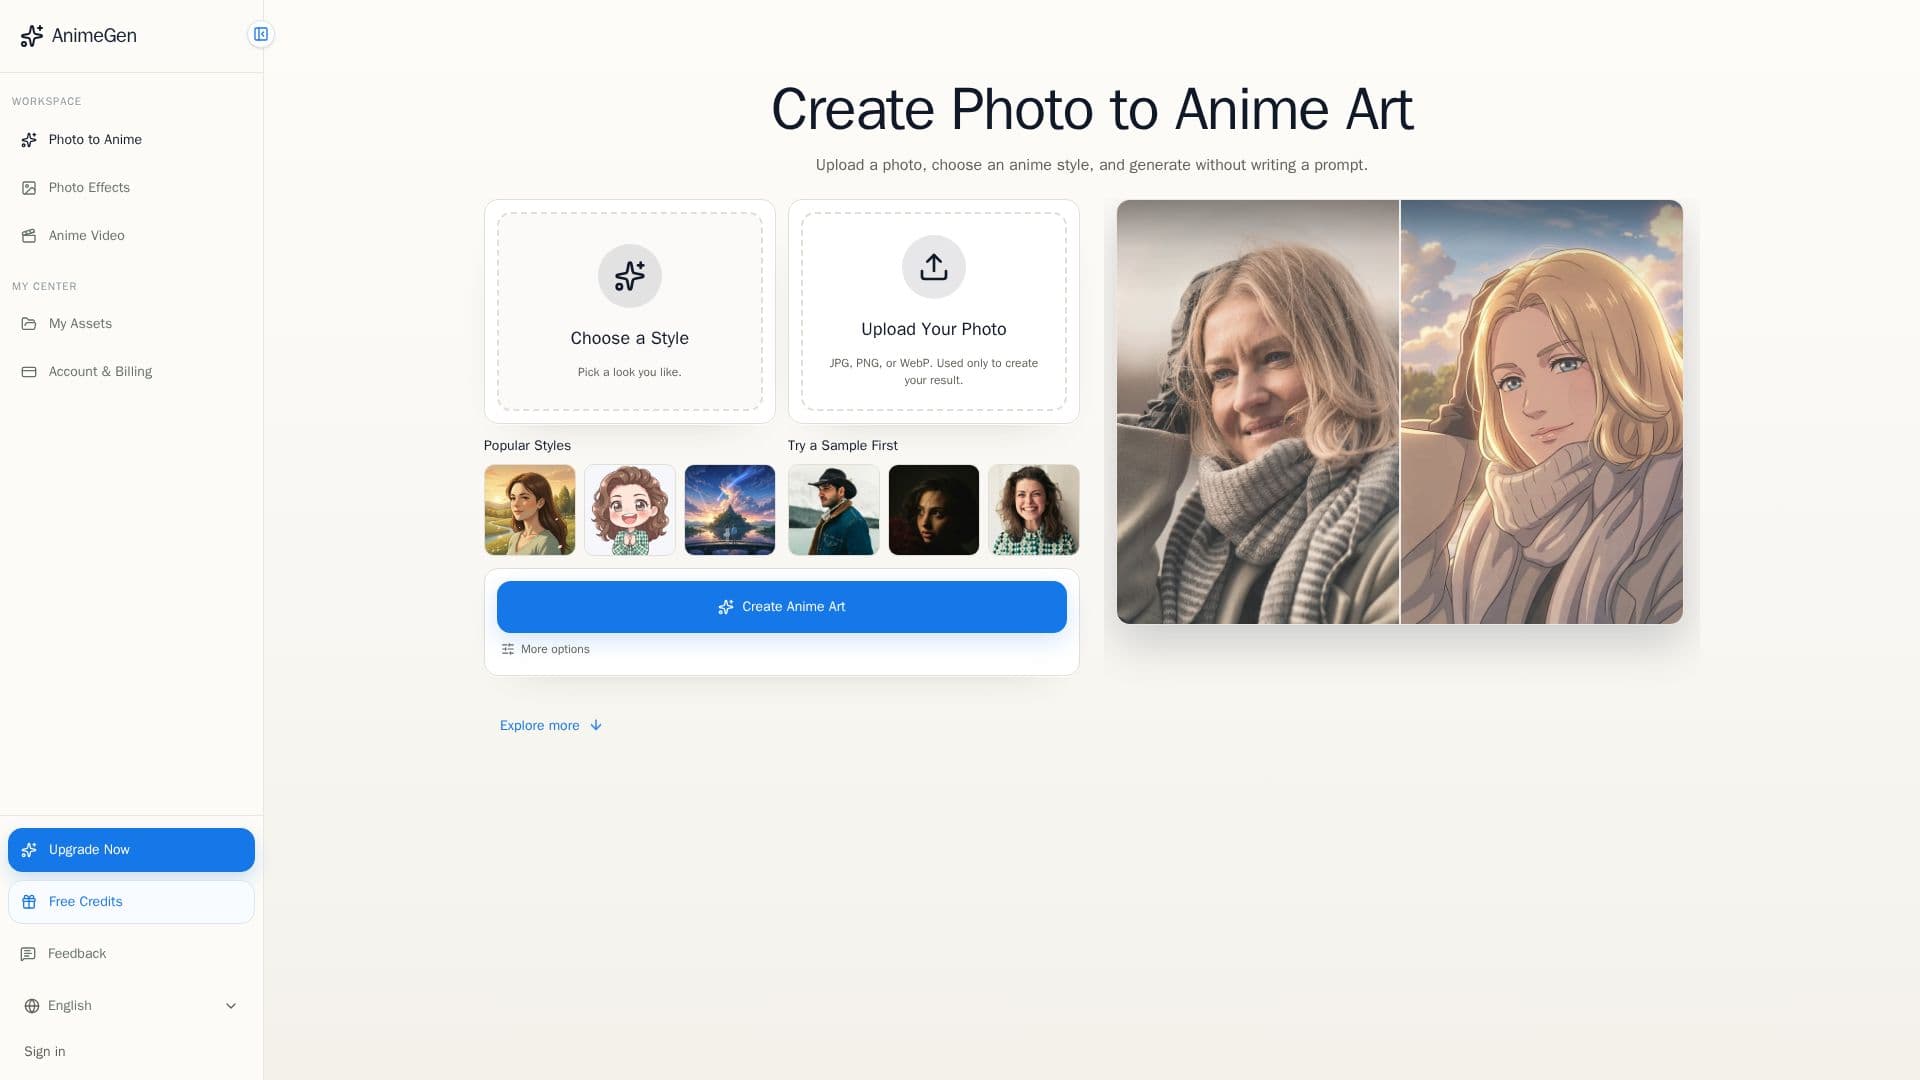Open the Feedback form
The width and height of the screenshot is (1920, 1080).
pos(131,954)
